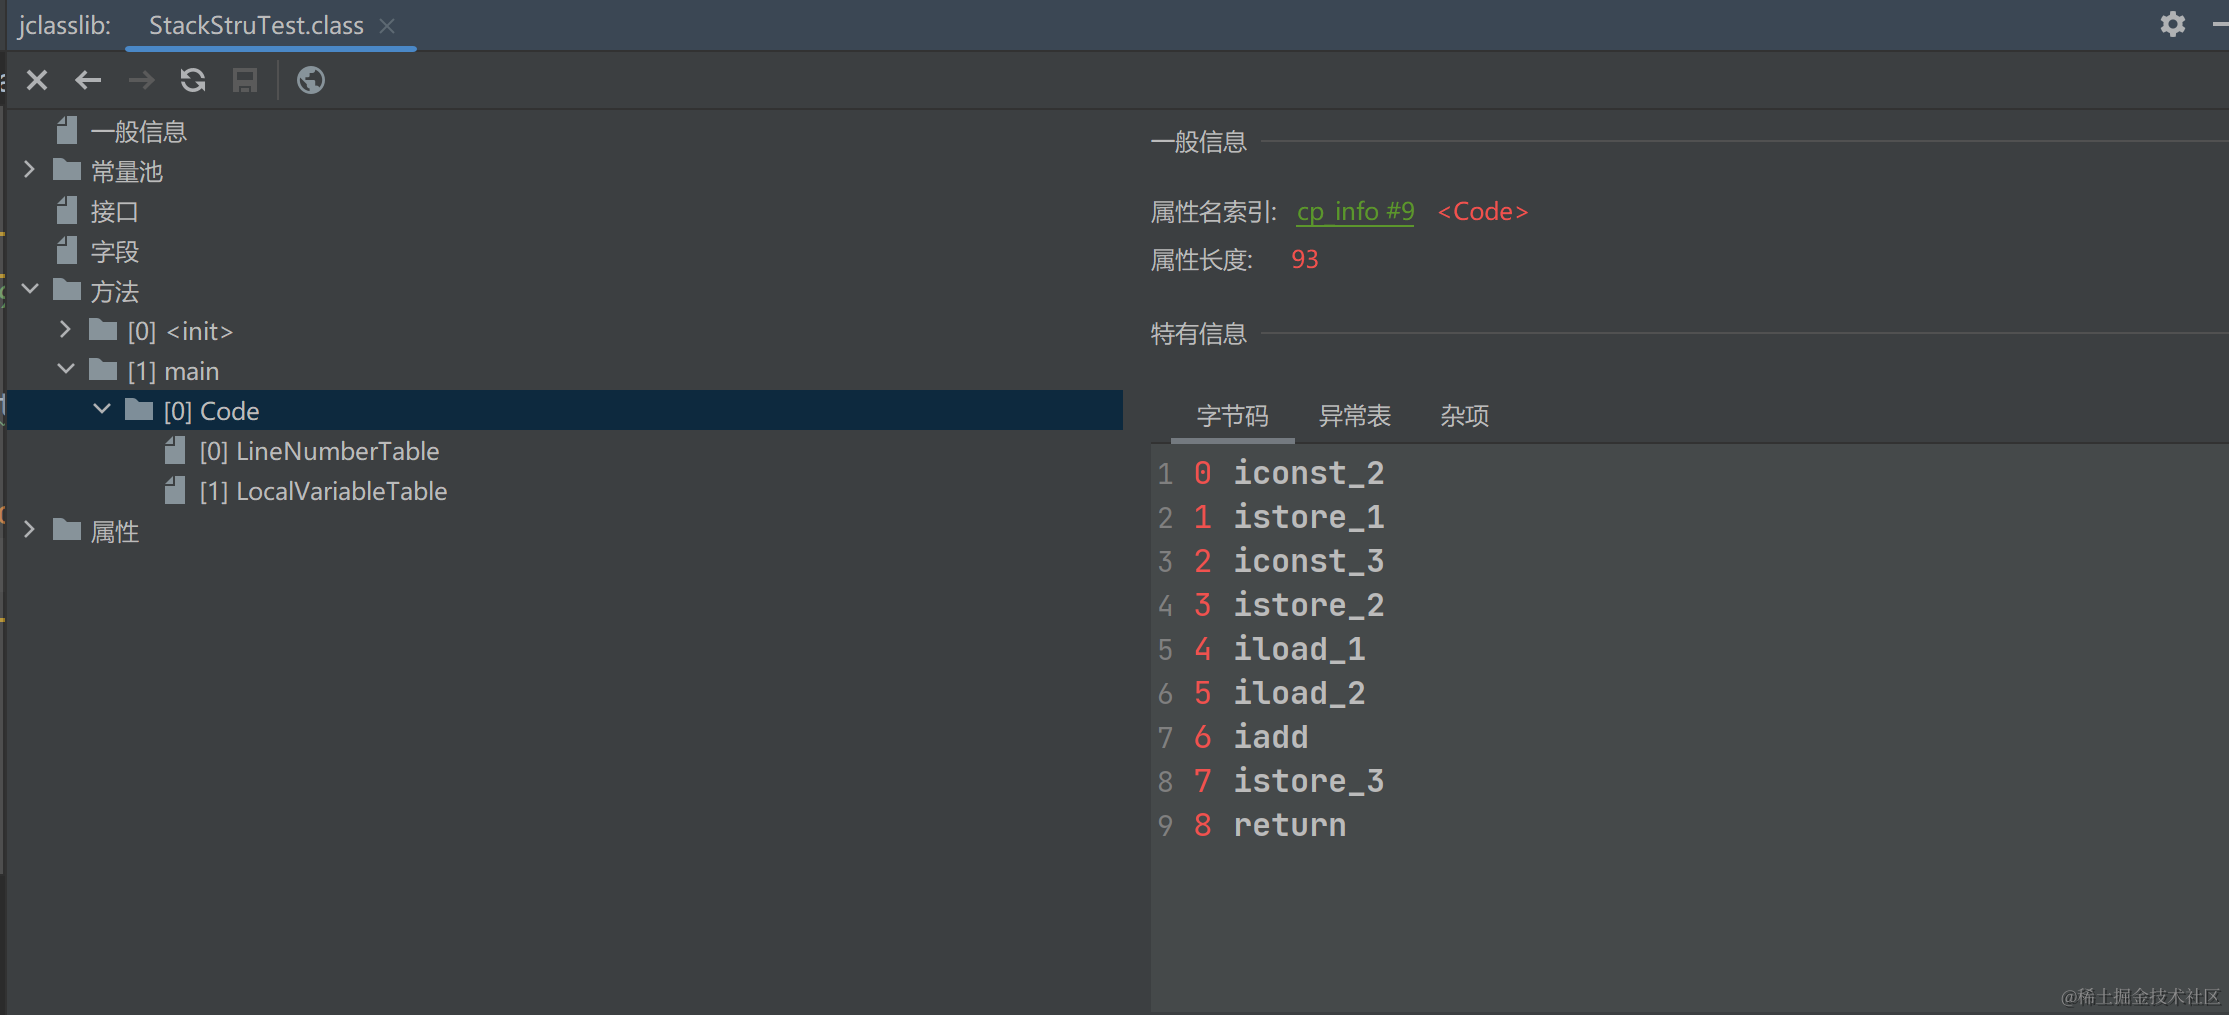Click the iload_2 bytecode instruction
The width and height of the screenshot is (2229, 1015).
click(1299, 693)
